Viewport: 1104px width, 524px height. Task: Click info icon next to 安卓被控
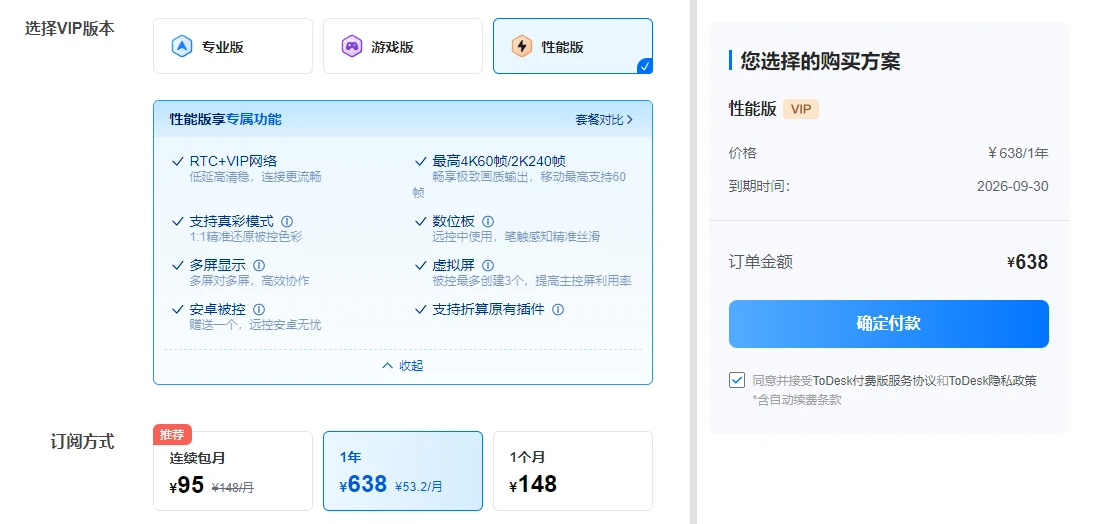(259, 309)
